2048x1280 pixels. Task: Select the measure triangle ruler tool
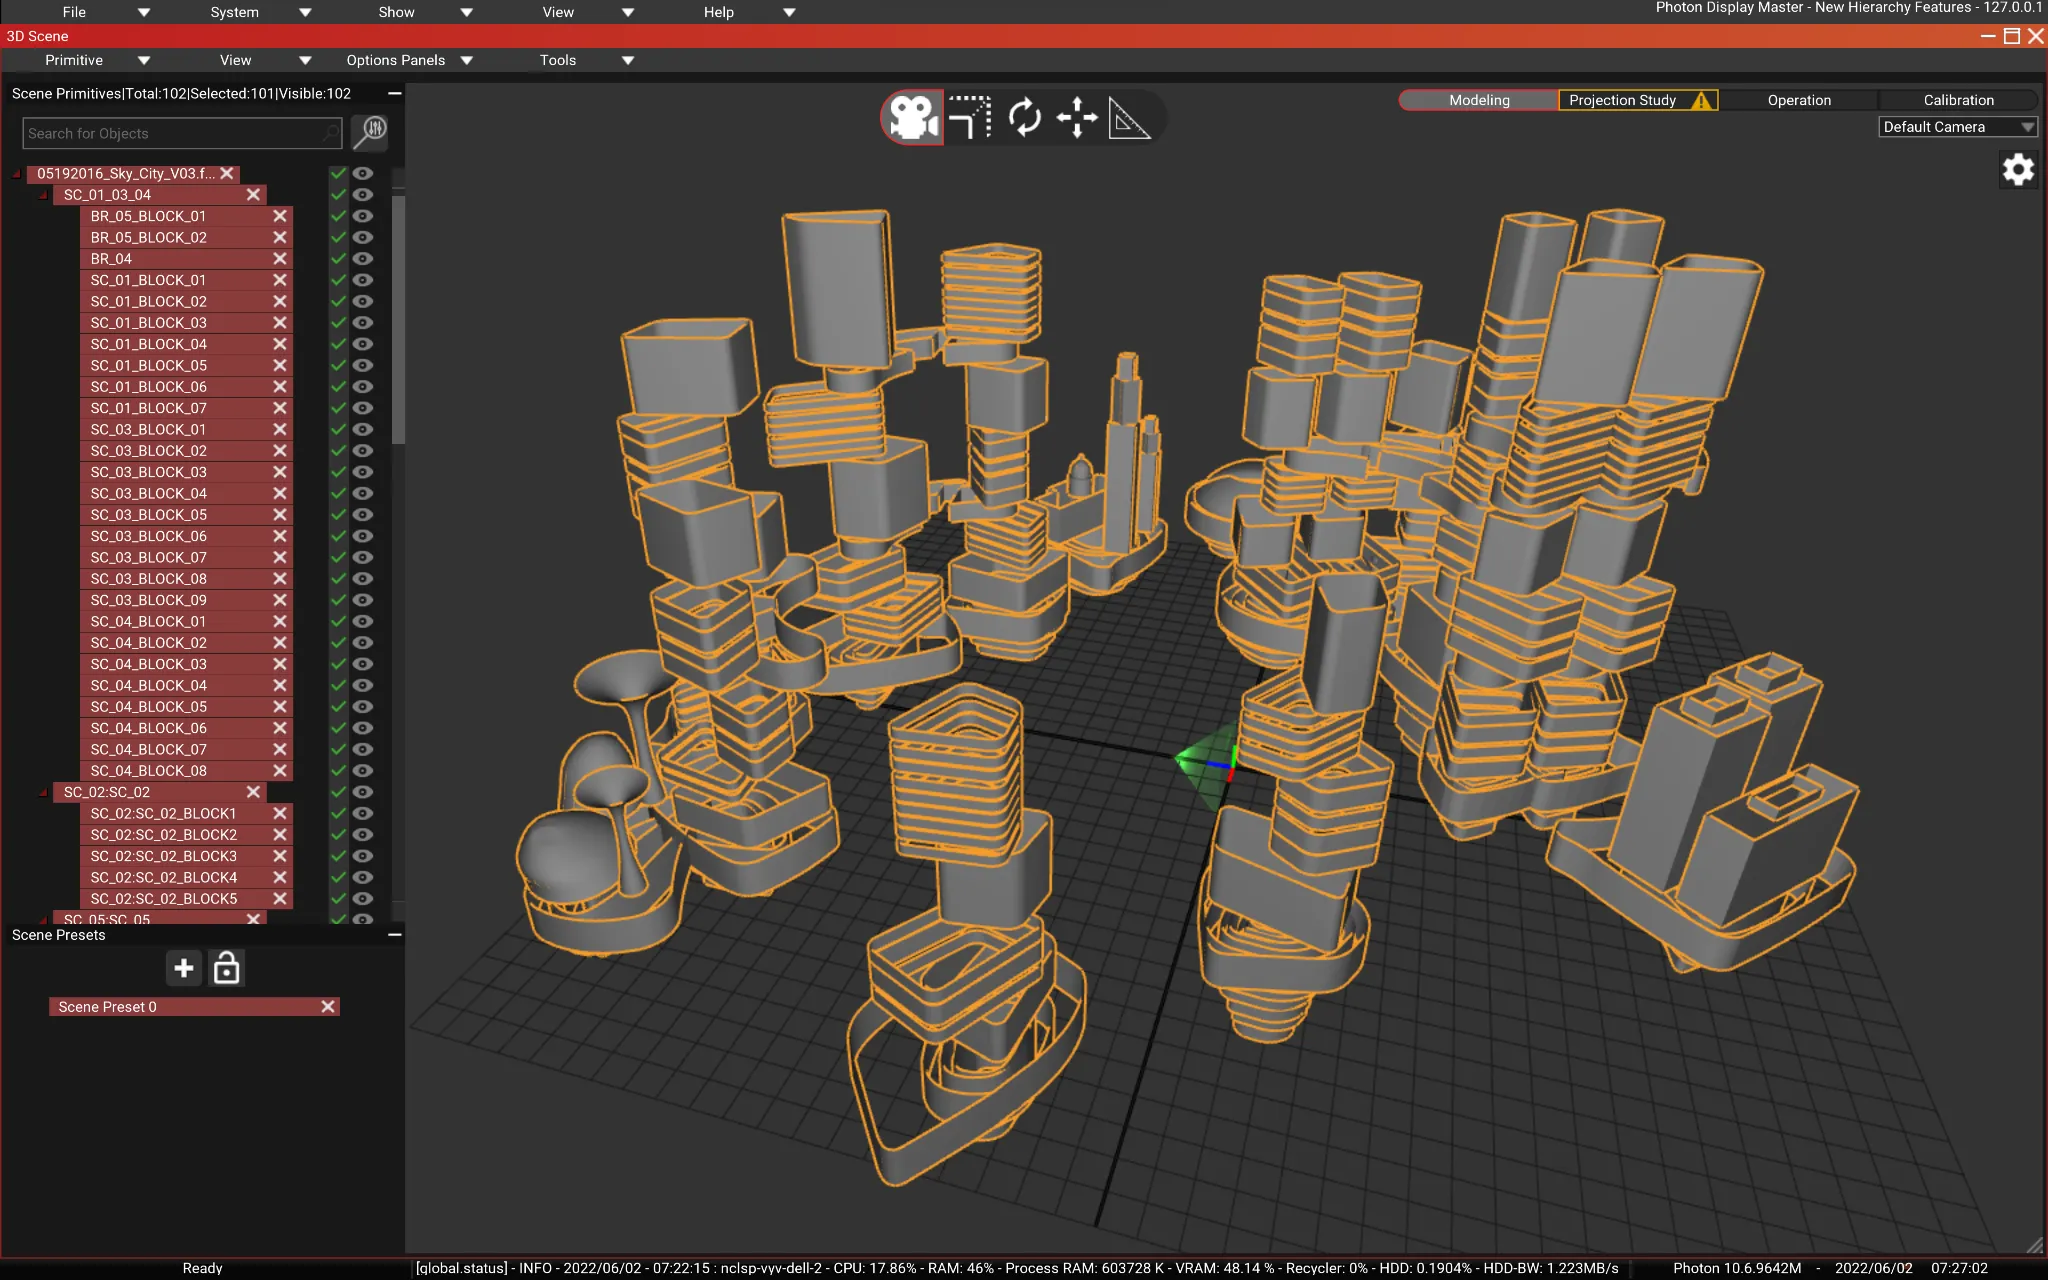point(1130,118)
